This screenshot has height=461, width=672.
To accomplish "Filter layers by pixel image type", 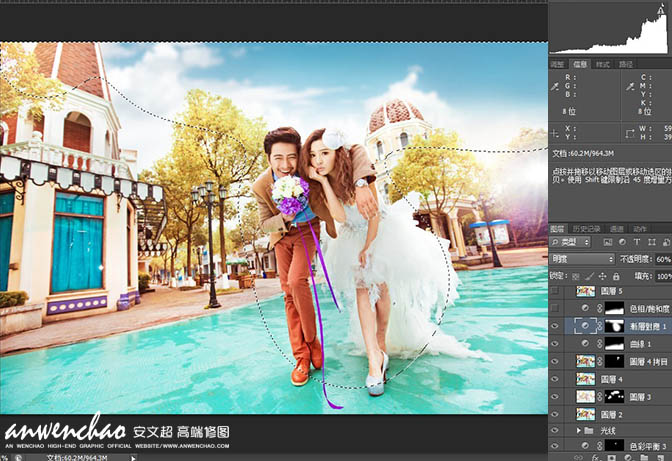I will [608, 242].
